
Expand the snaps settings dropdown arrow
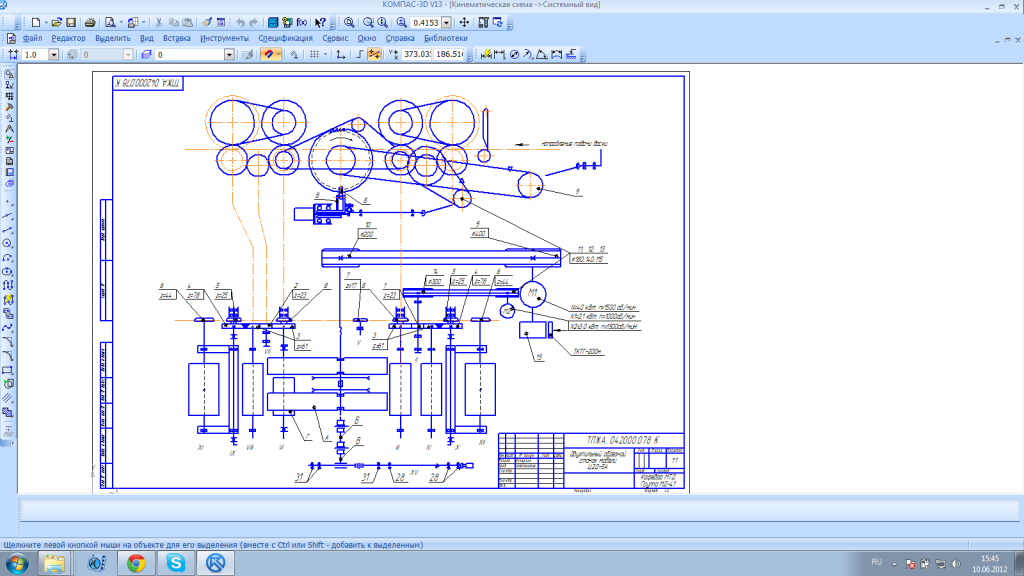point(279,55)
